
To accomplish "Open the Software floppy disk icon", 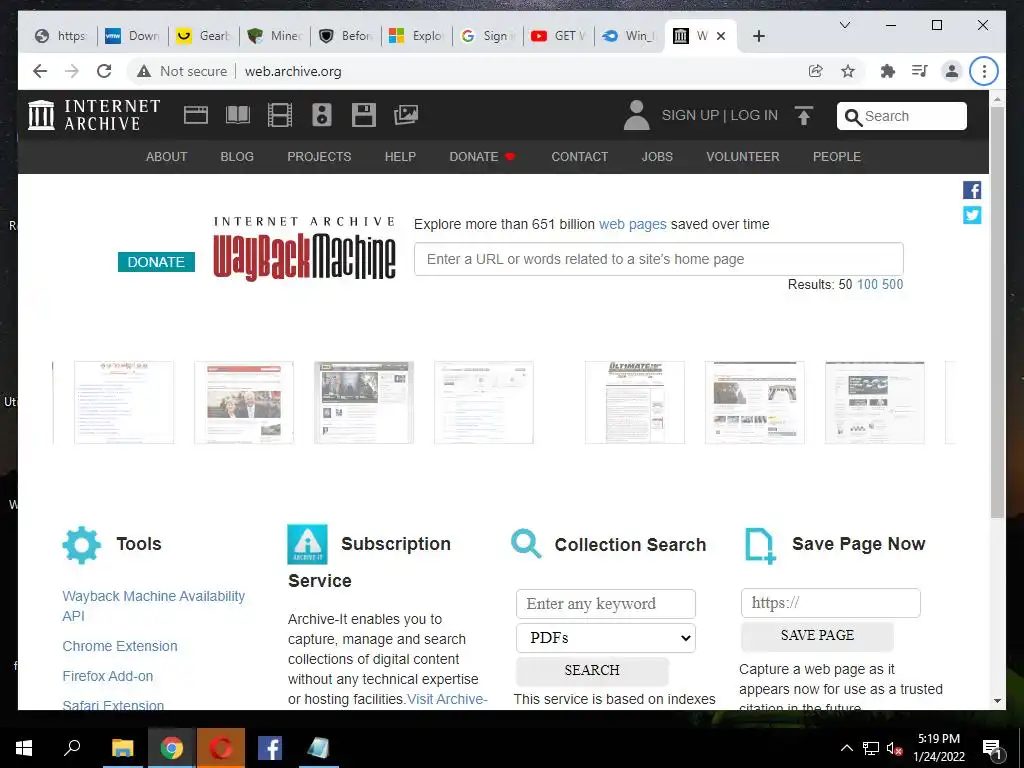I will (364, 115).
